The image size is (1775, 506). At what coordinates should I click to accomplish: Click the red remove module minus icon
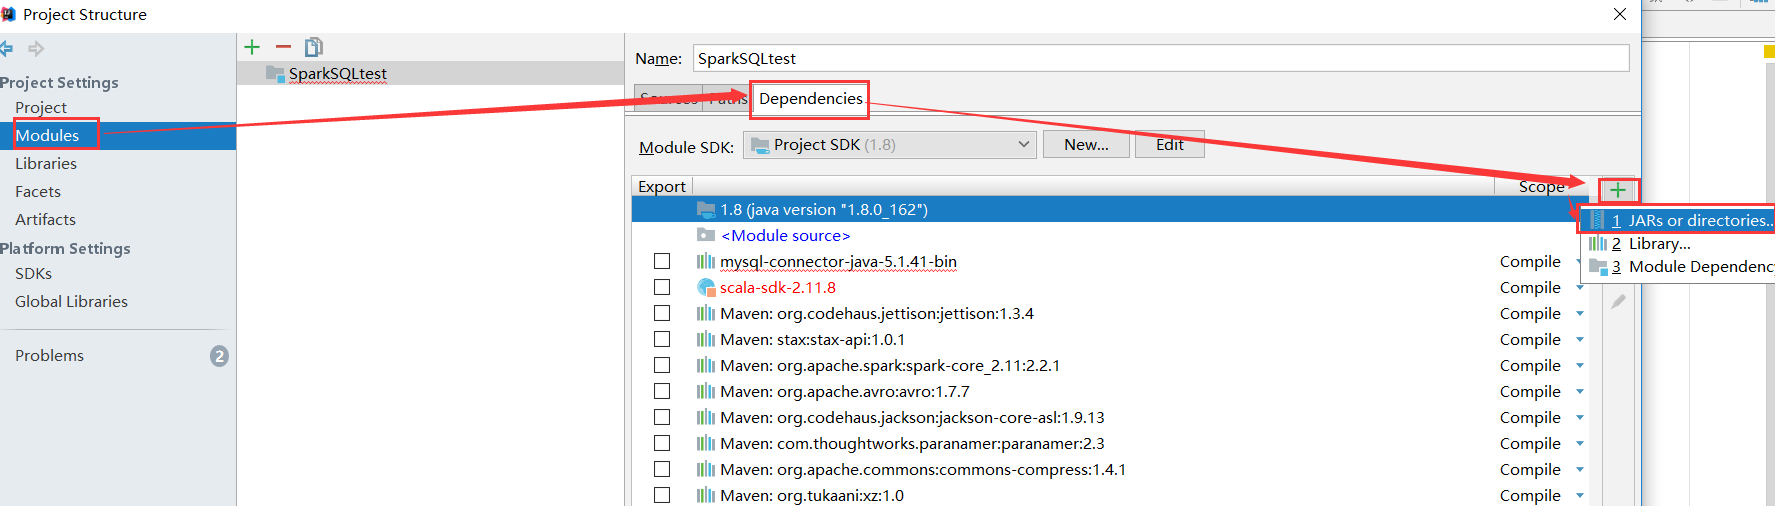point(283,47)
